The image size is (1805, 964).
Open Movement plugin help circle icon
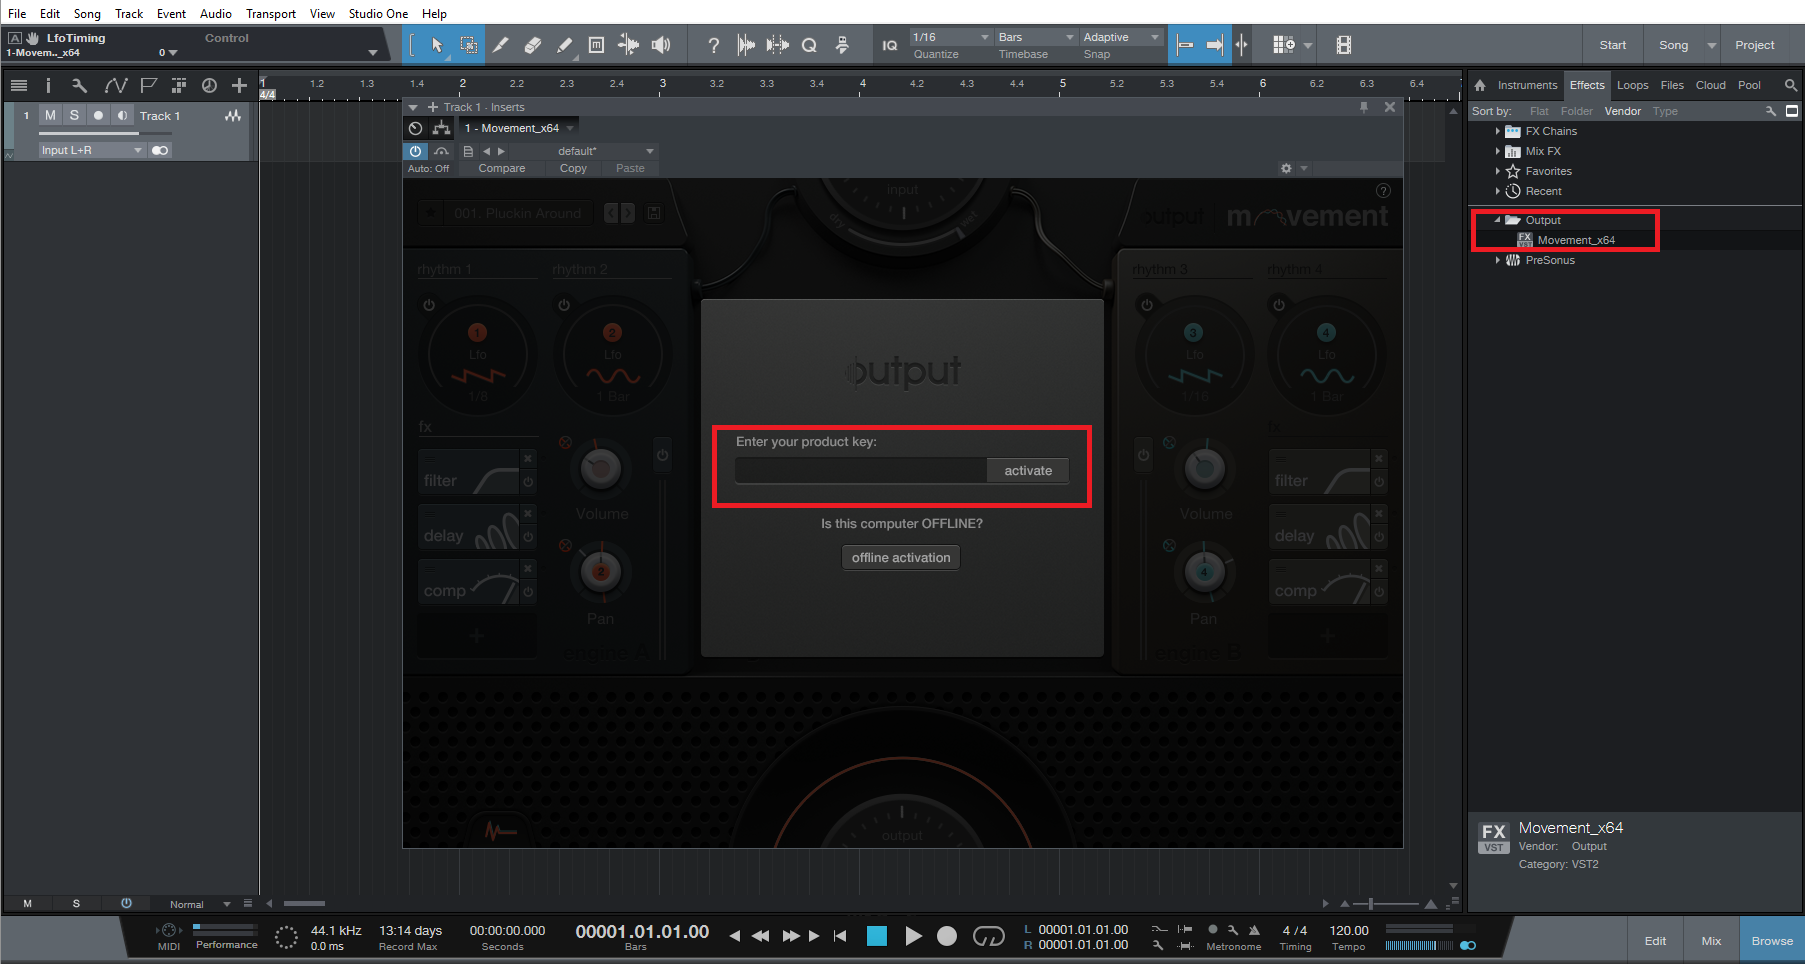pos(1383,191)
